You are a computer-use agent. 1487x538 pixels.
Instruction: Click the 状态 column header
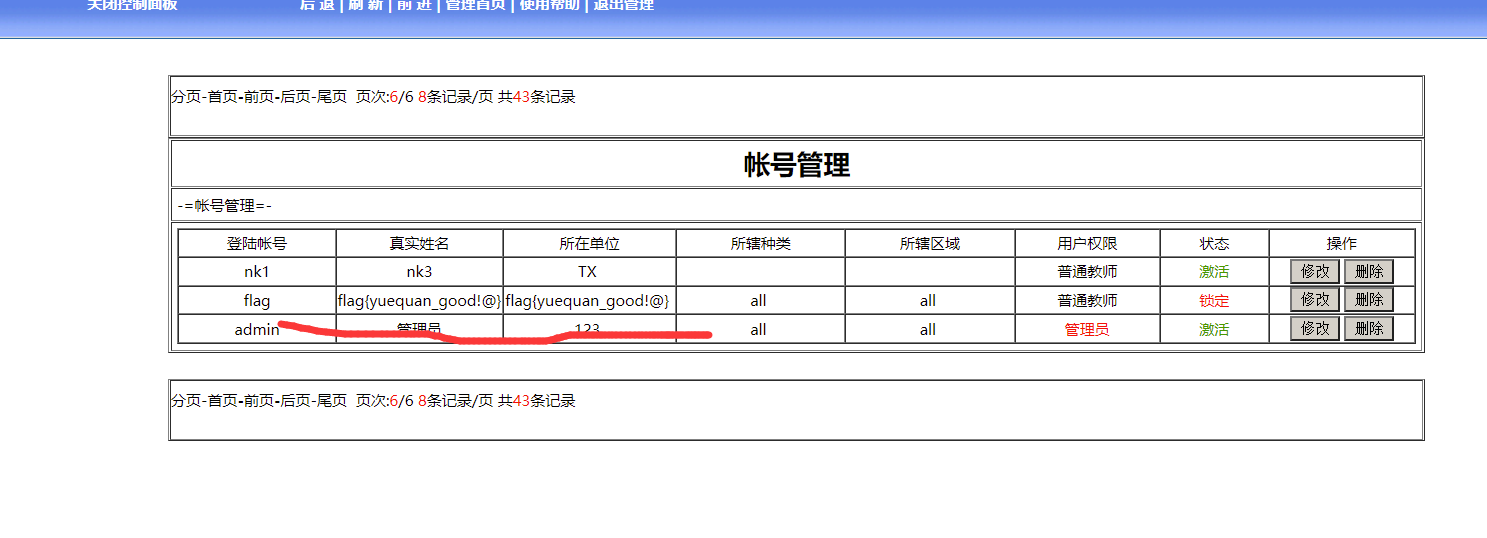pyautogui.click(x=1215, y=244)
